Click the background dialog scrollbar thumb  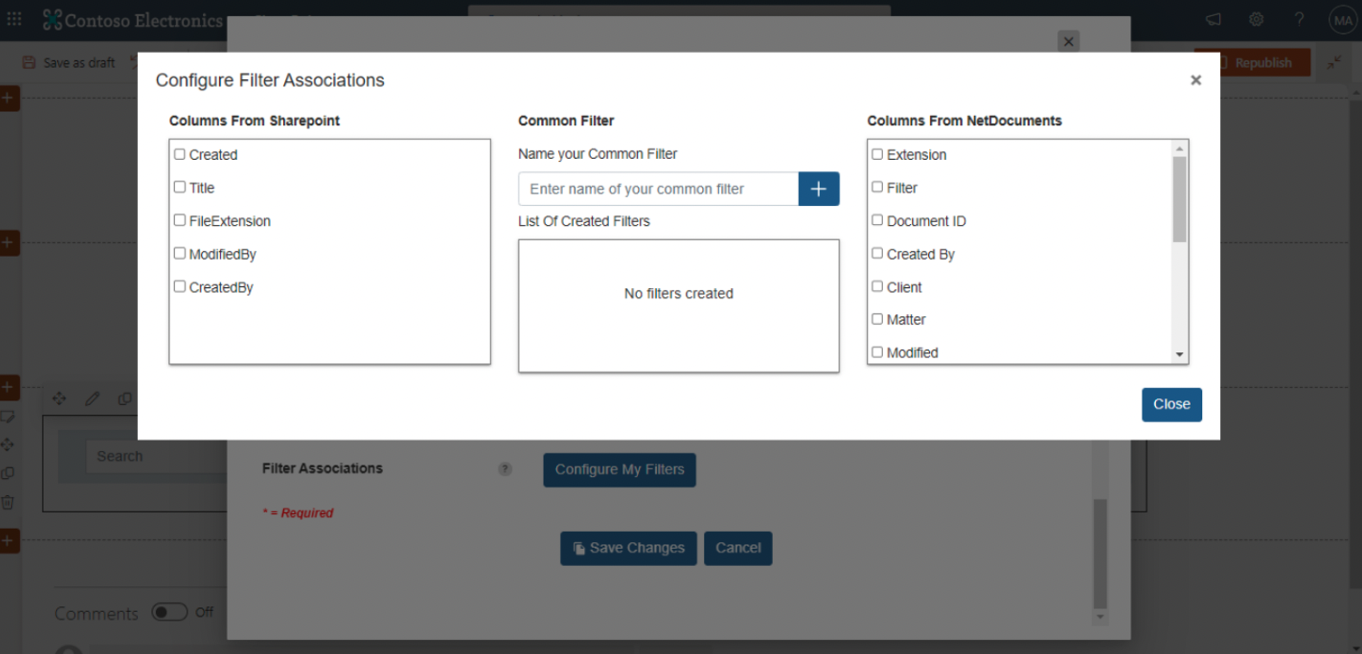tap(1100, 553)
